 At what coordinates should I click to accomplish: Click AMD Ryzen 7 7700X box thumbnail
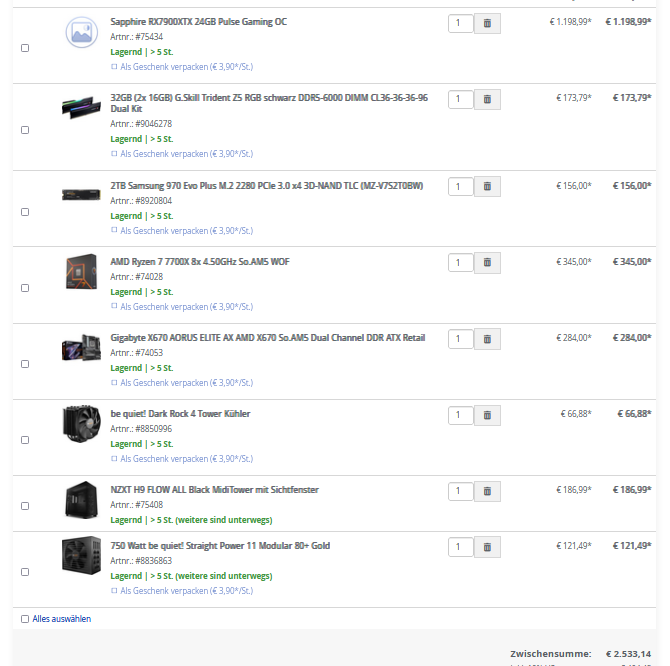81,272
